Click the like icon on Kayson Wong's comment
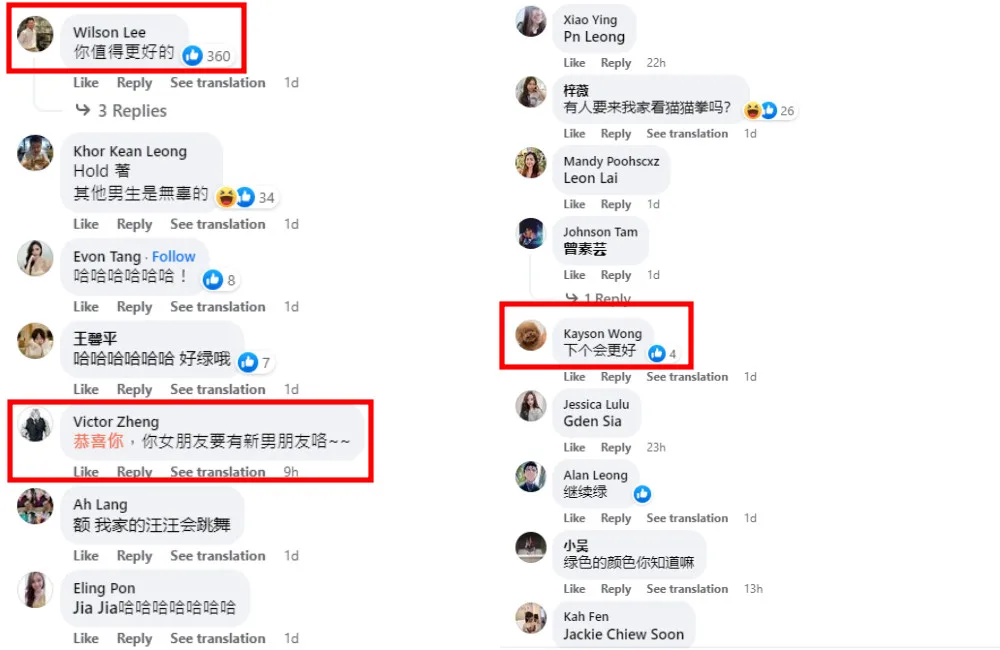1000x650 pixels. coord(656,353)
